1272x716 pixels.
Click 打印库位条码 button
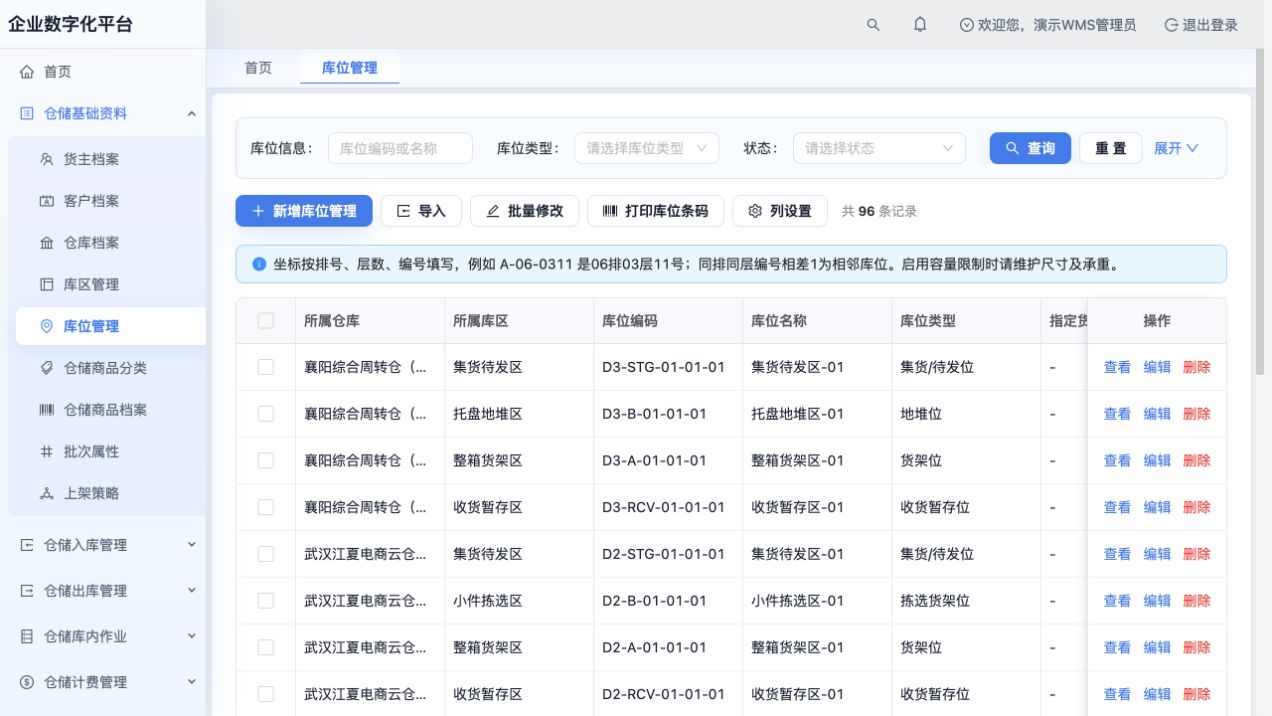click(x=655, y=211)
